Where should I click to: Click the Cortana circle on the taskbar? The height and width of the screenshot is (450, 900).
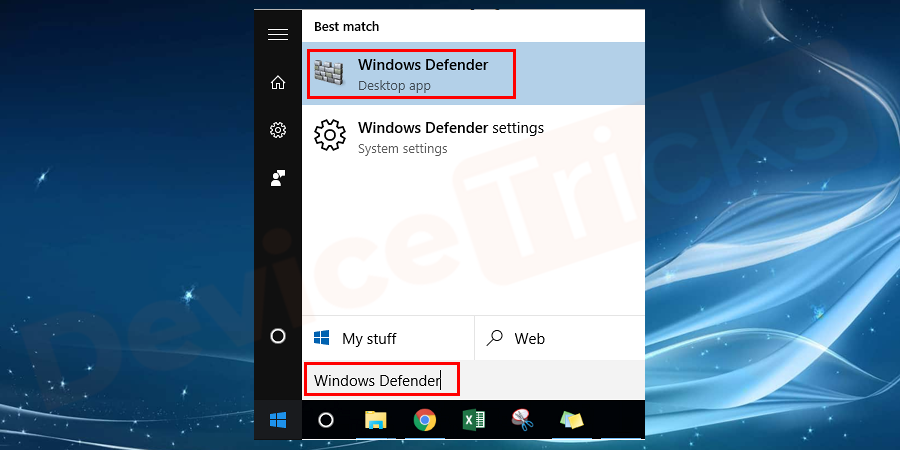[x=326, y=420]
